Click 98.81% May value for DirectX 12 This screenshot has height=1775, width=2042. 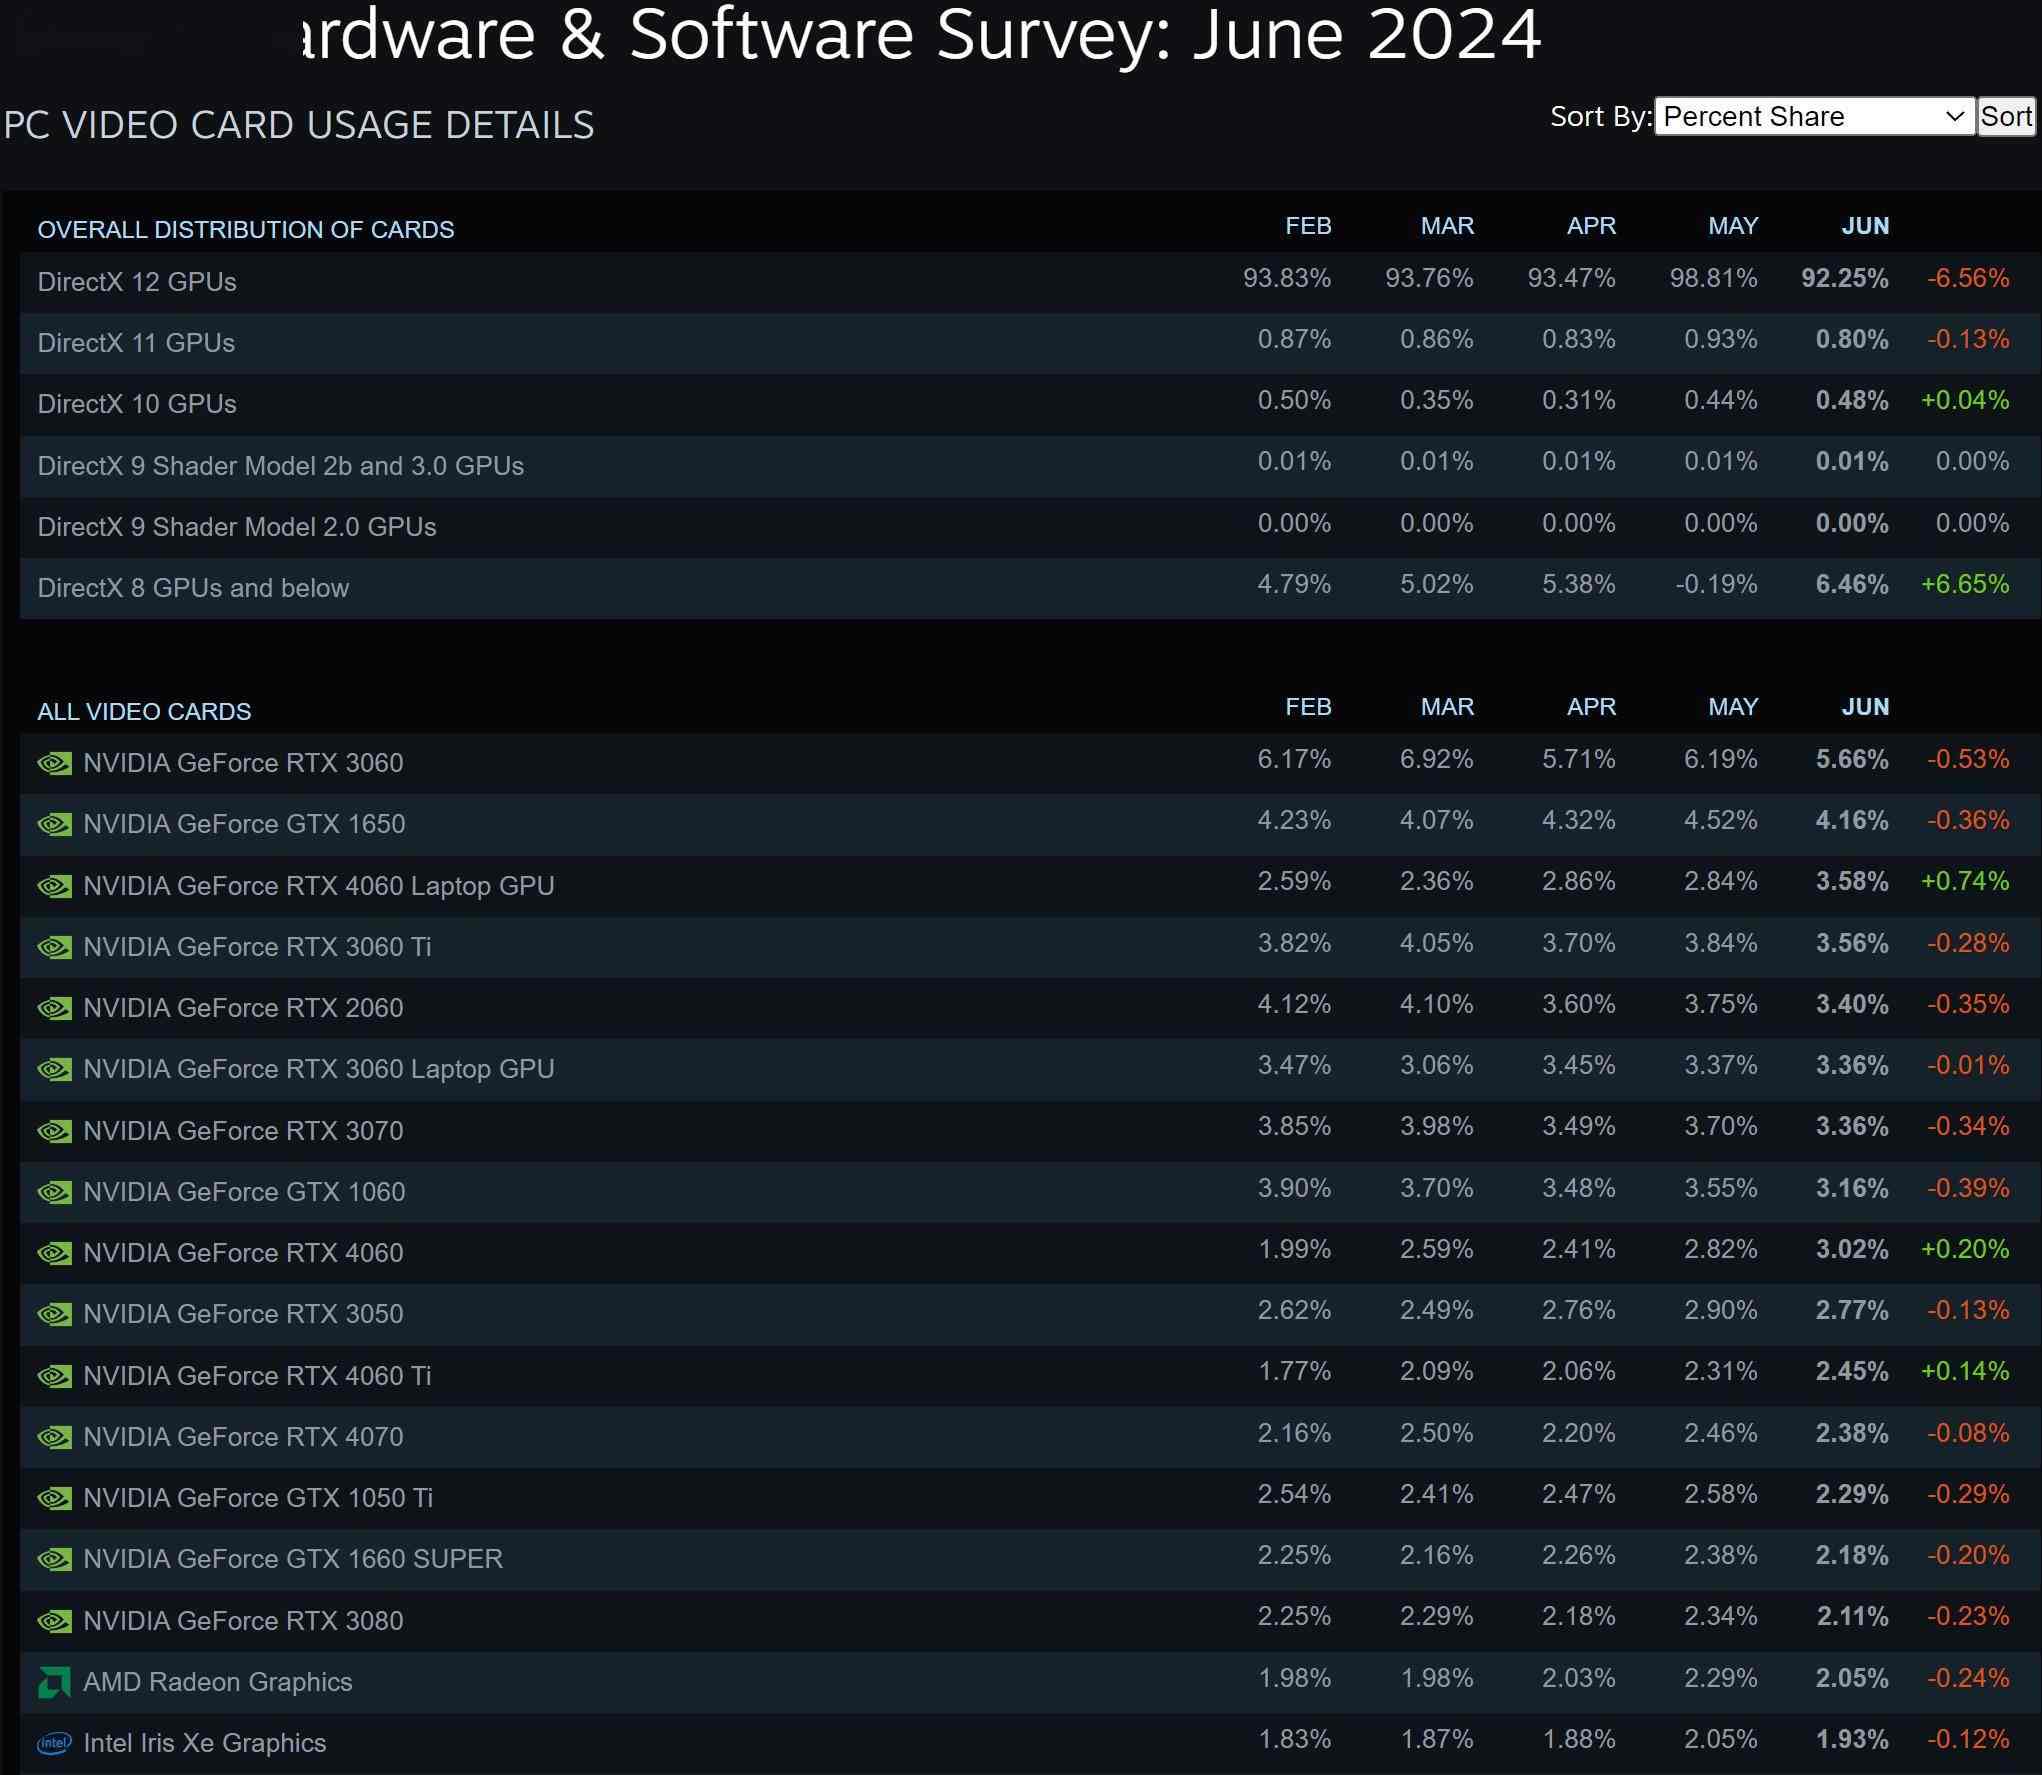click(1713, 279)
